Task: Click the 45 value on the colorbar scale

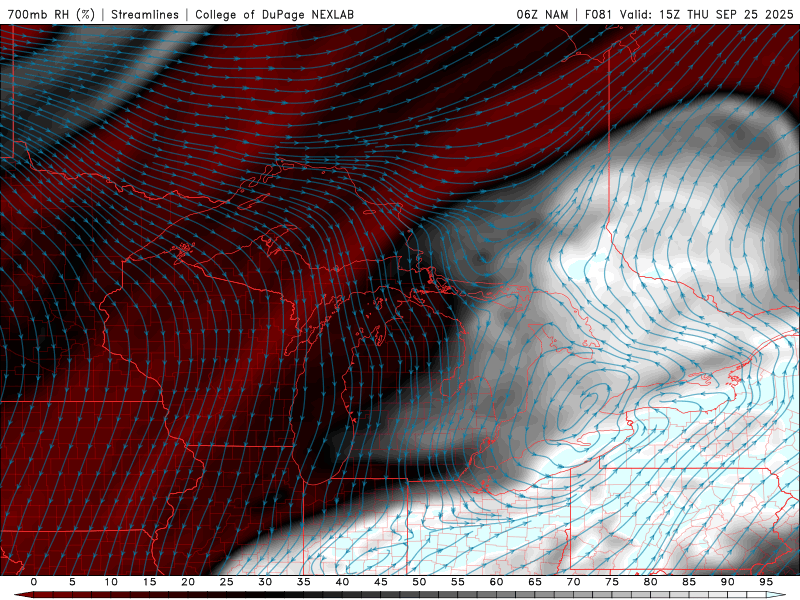Action: [381, 582]
